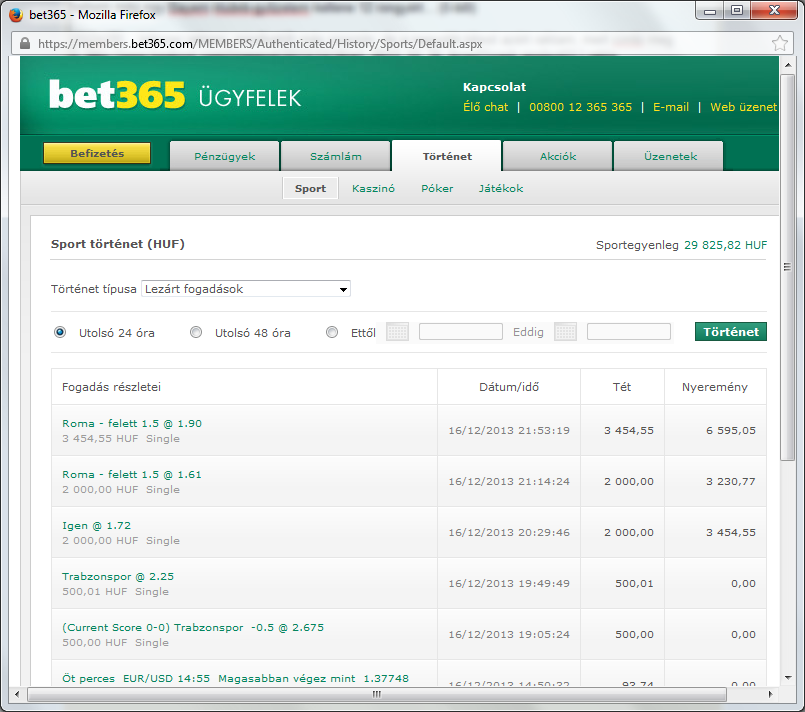Open the Ettől calendar picker icon
This screenshot has height=712, width=805.
pyautogui.click(x=397, y=332)
